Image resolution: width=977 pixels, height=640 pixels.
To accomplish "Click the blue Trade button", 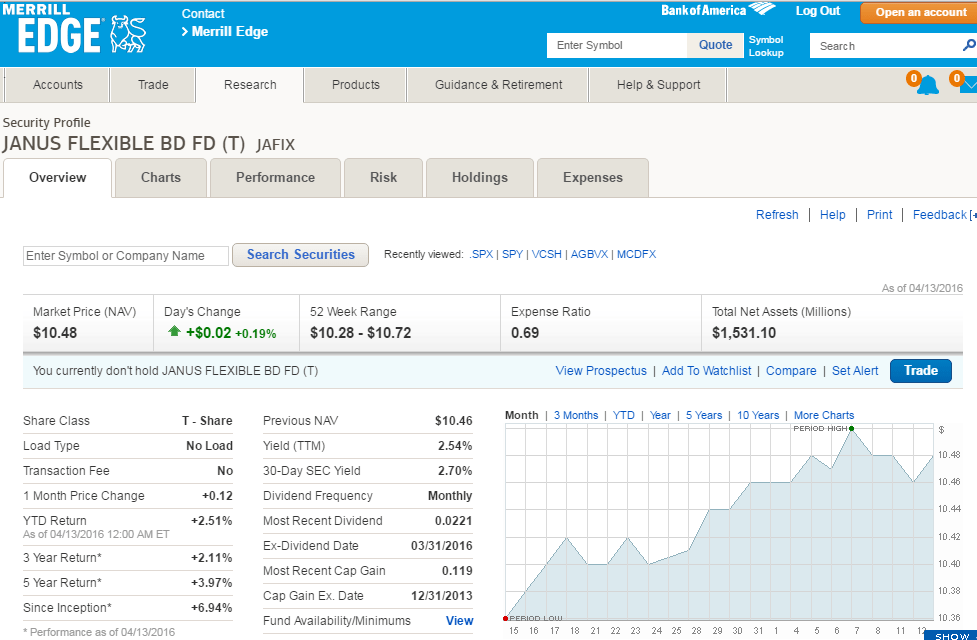I will [920, 370].
